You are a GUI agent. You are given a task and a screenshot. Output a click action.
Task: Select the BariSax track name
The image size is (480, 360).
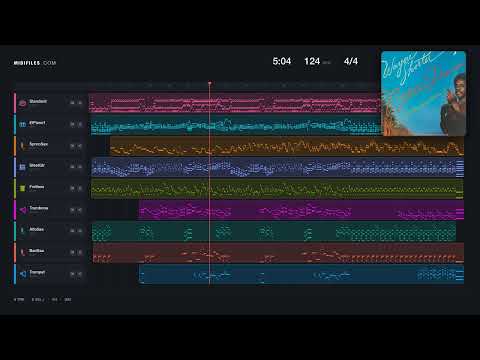click(37, 251)
